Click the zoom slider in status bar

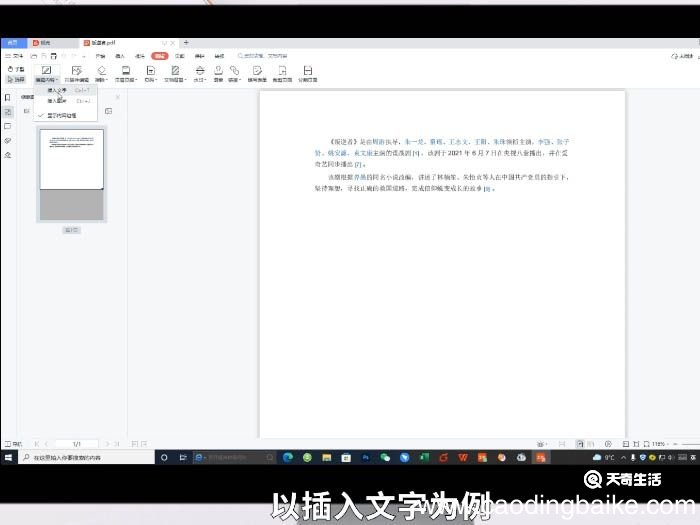tap(691, 444)
